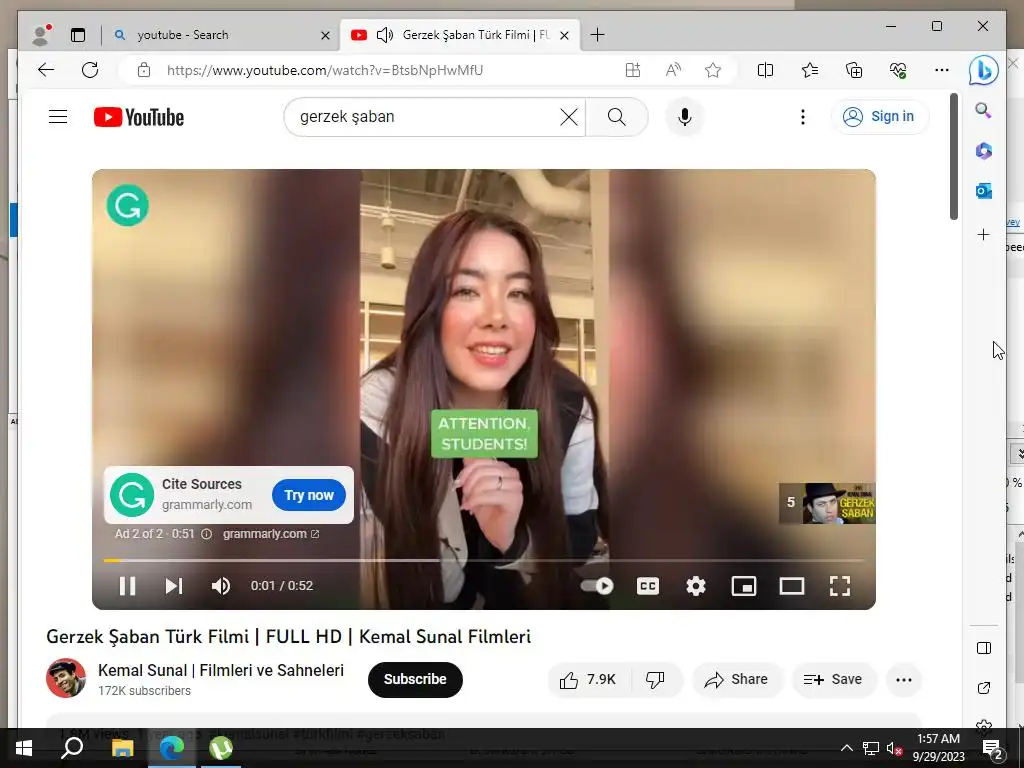Click the Try now ad button
The width and height of the screenshot is (1024, 768).
pyautogui.click(x=309, y=495)
